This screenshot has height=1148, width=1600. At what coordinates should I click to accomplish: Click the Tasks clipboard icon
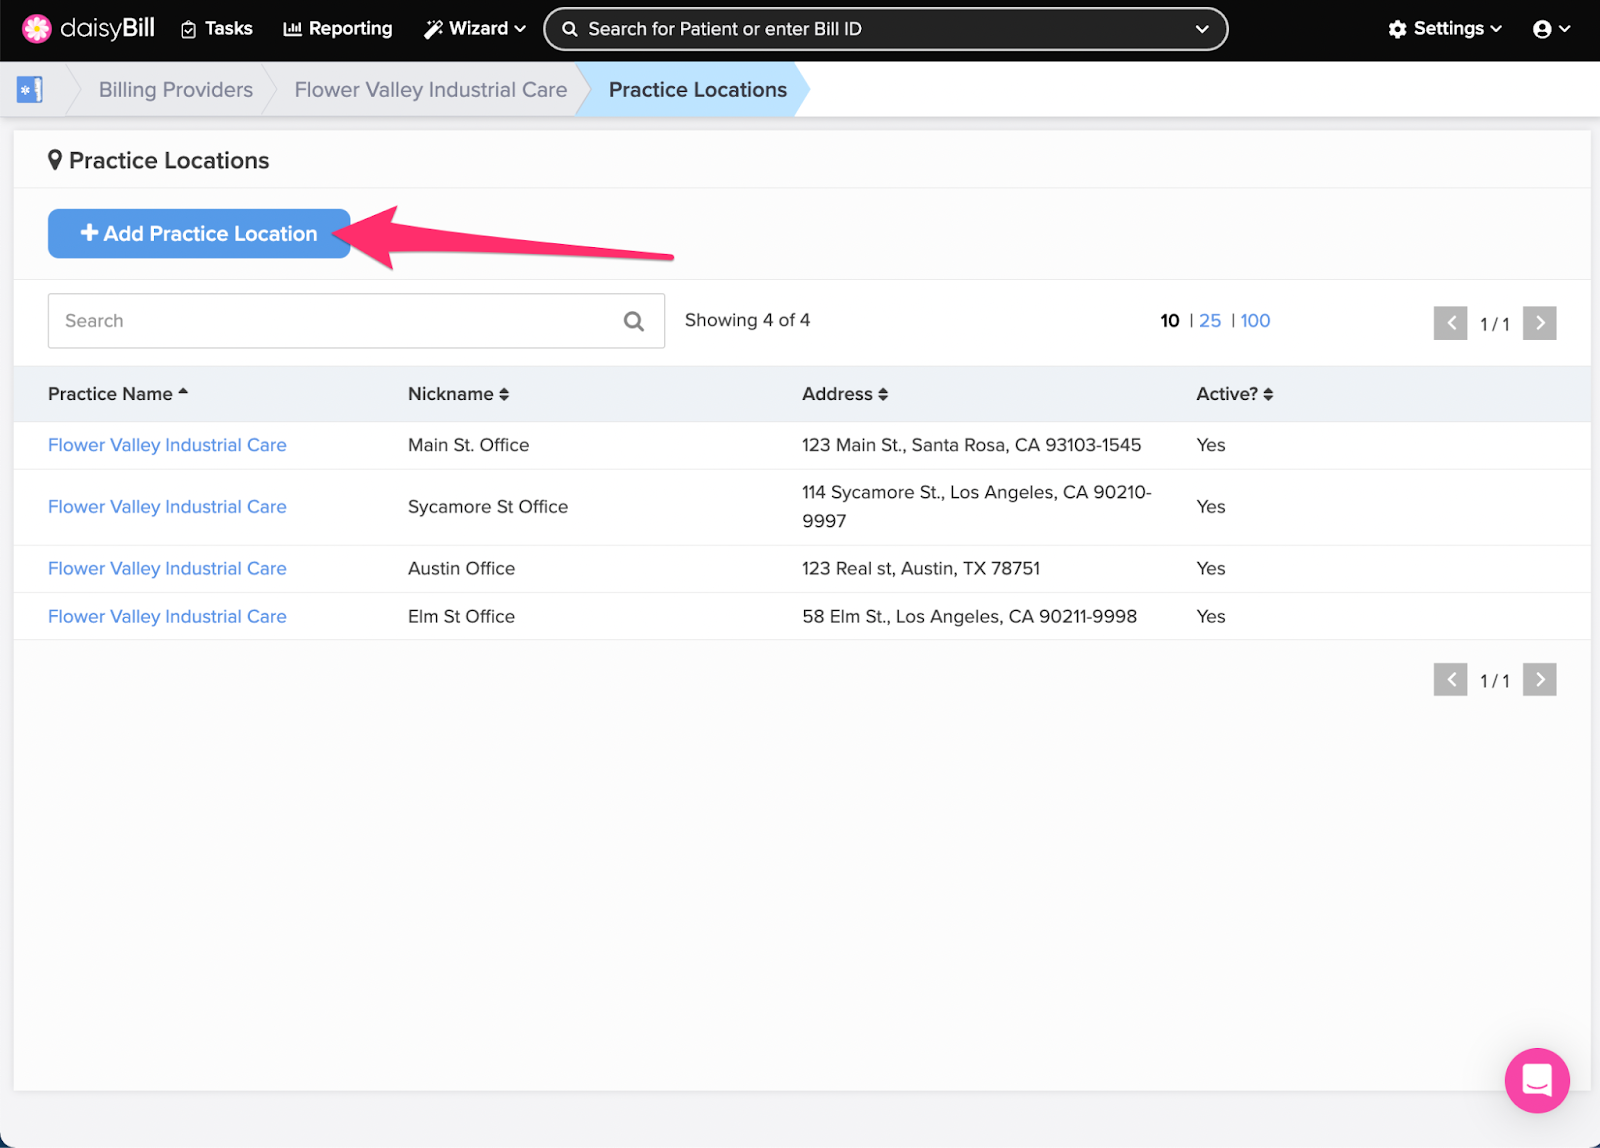click(x=189, y=30)
